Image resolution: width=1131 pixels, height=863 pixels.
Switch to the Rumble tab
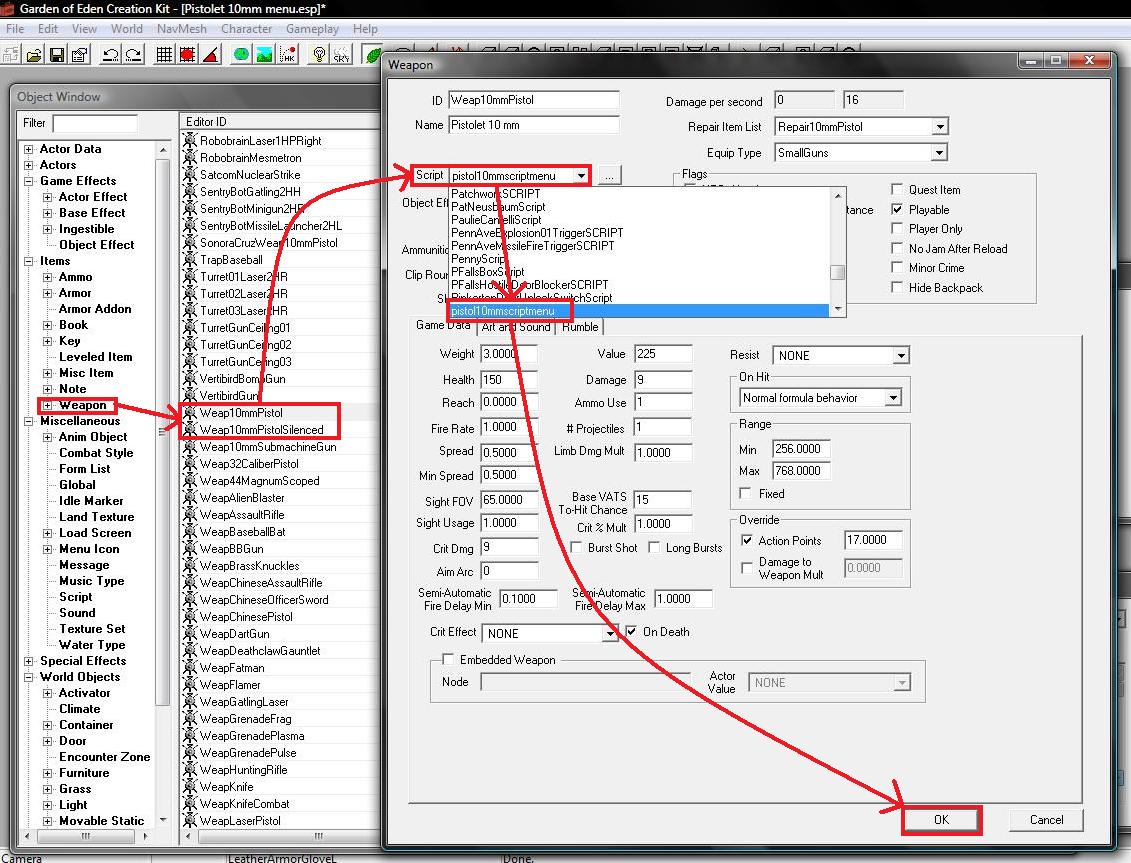(580, 327)
